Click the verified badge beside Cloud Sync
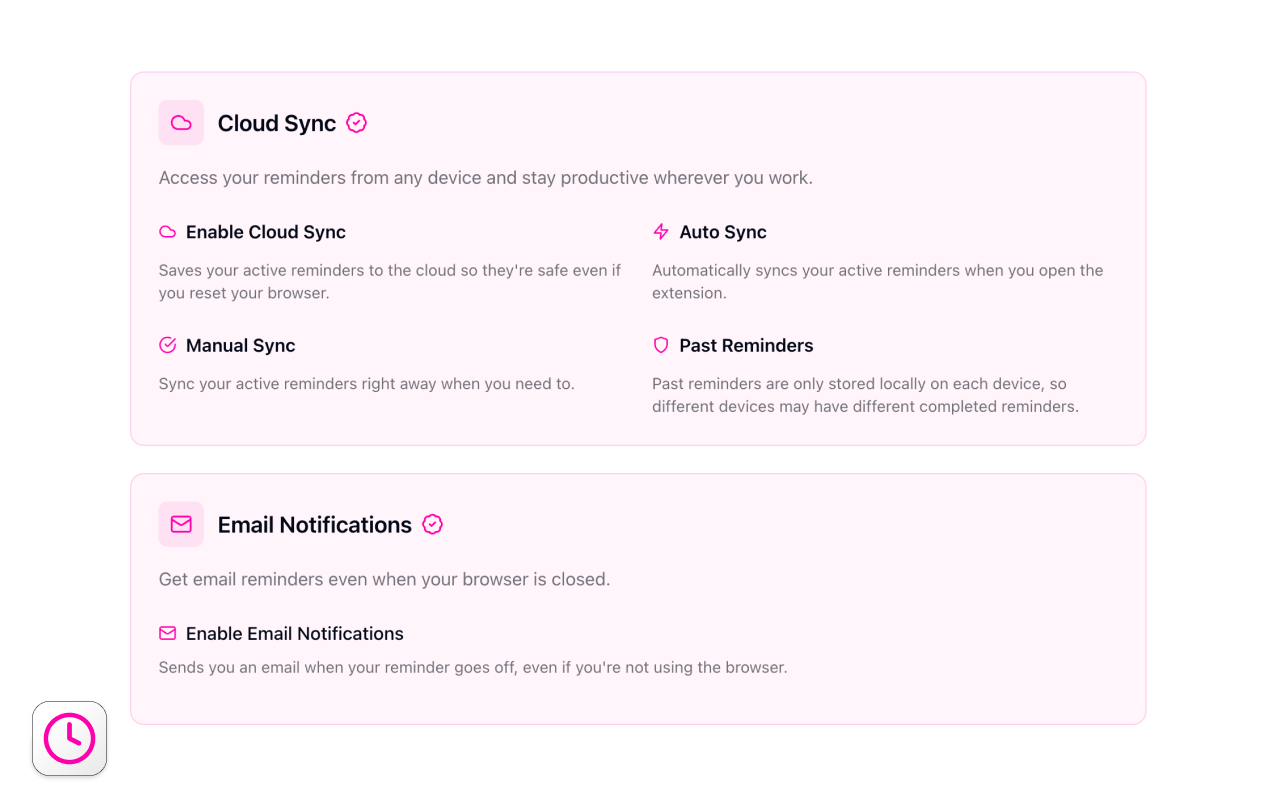 point(357,122)
